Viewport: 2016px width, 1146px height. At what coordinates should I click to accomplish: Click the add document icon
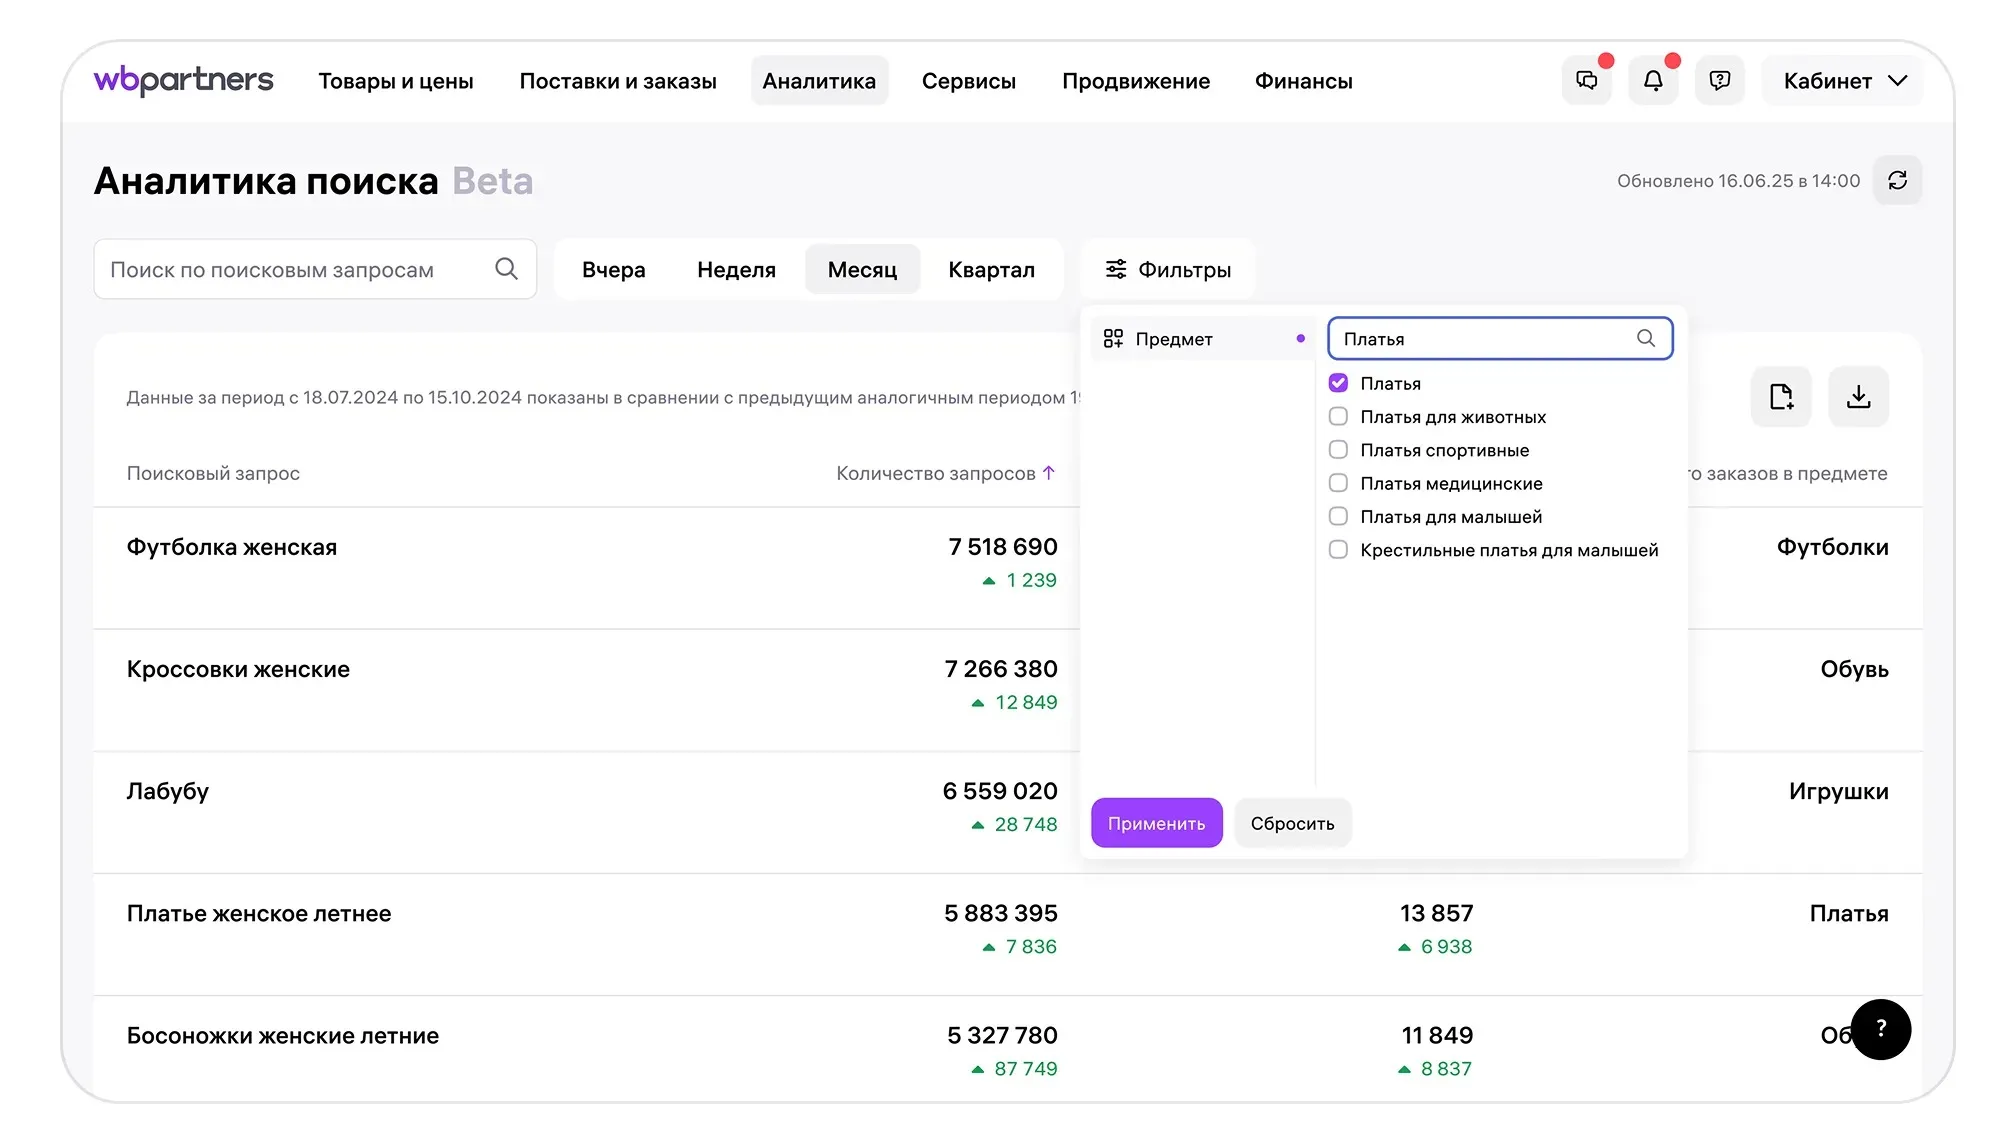tap(1781, 397)
